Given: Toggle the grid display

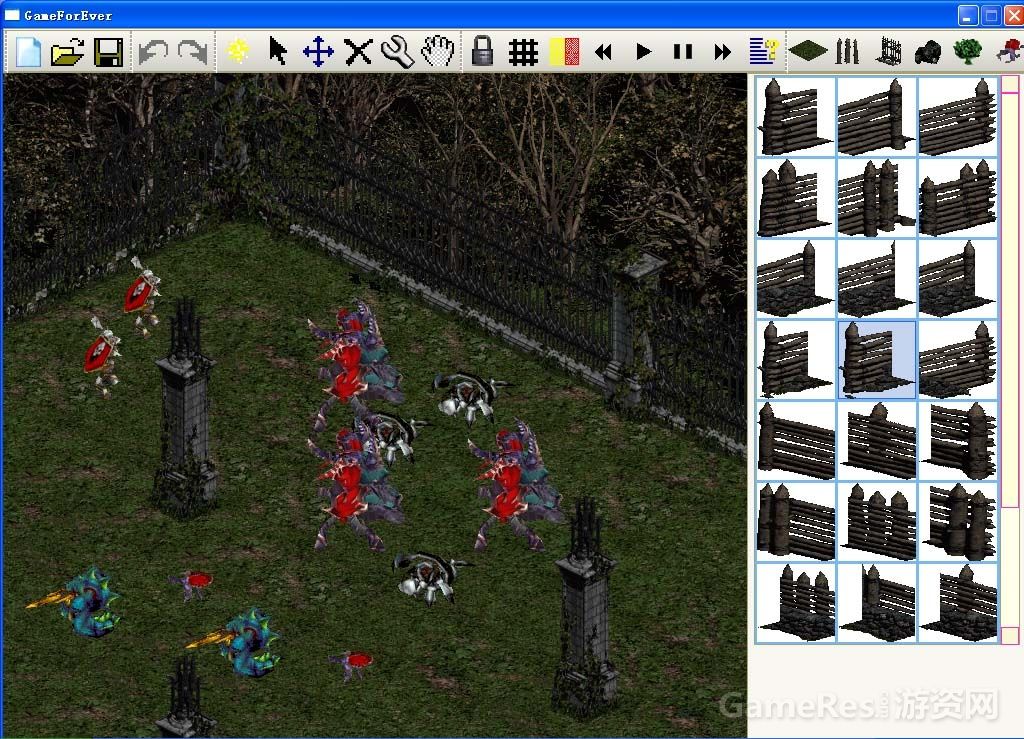Looking at the screenshot, I should click(523, 51).
